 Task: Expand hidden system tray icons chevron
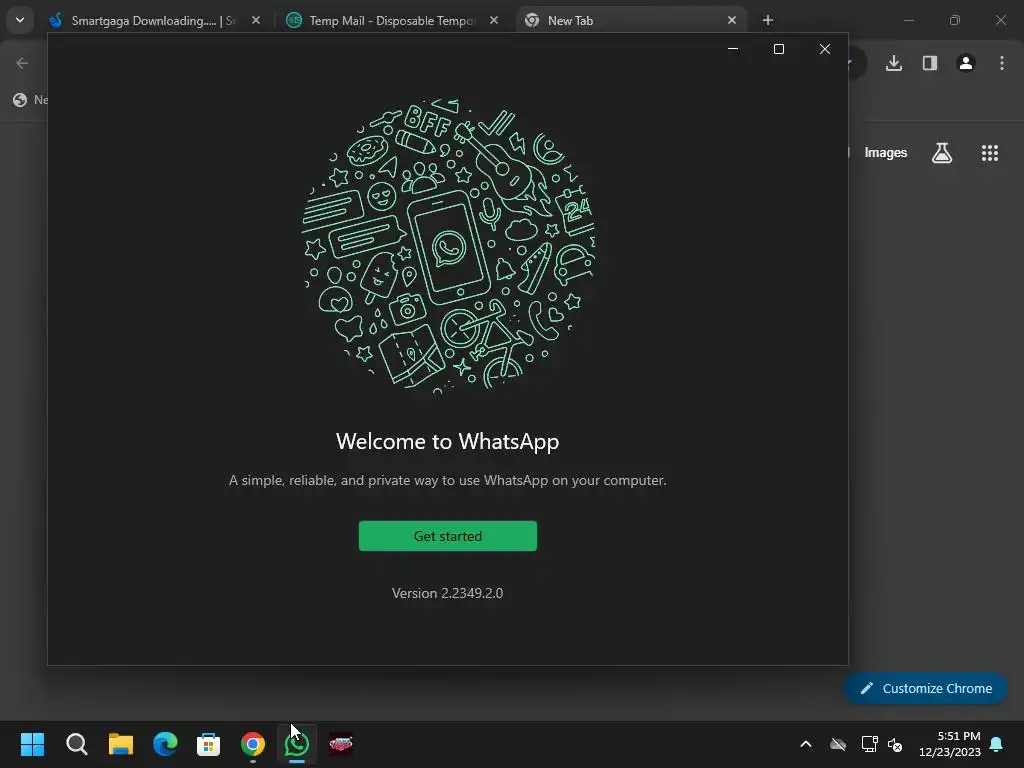806,744
